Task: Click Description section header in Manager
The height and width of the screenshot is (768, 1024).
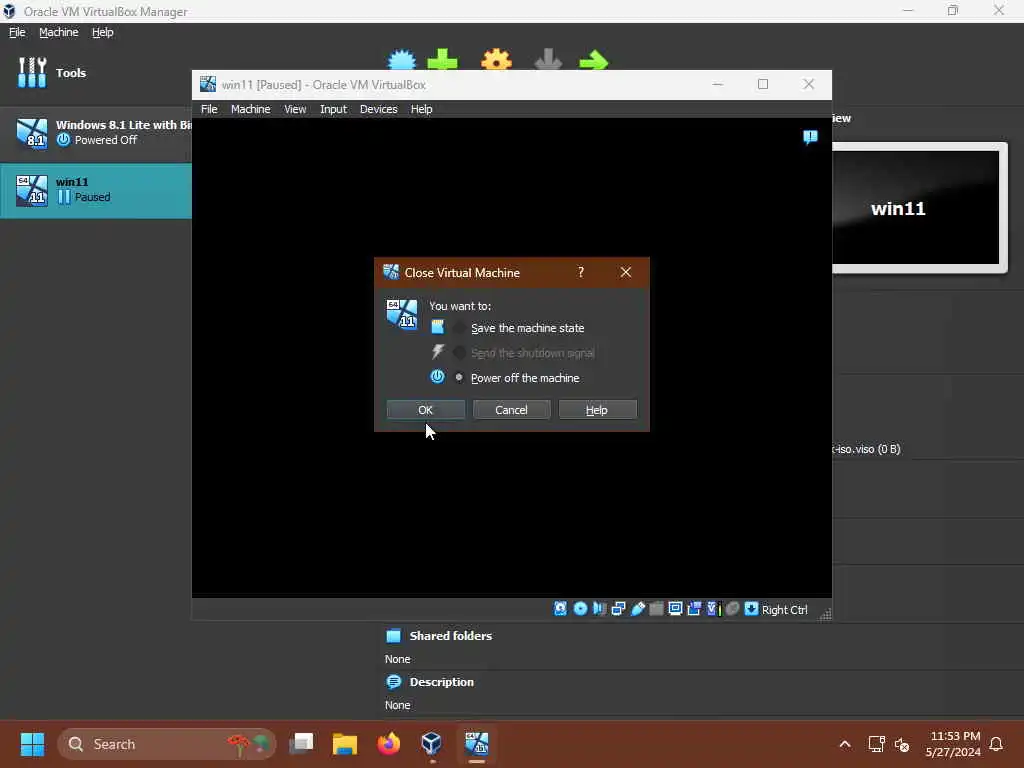Action: [x=441, y=682]
